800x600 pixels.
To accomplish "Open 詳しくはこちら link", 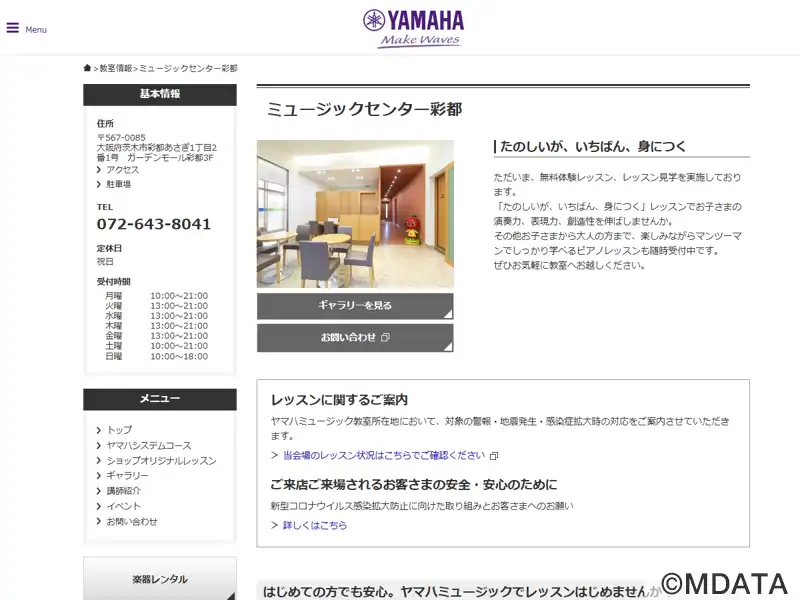I will [x=314, y=525].
